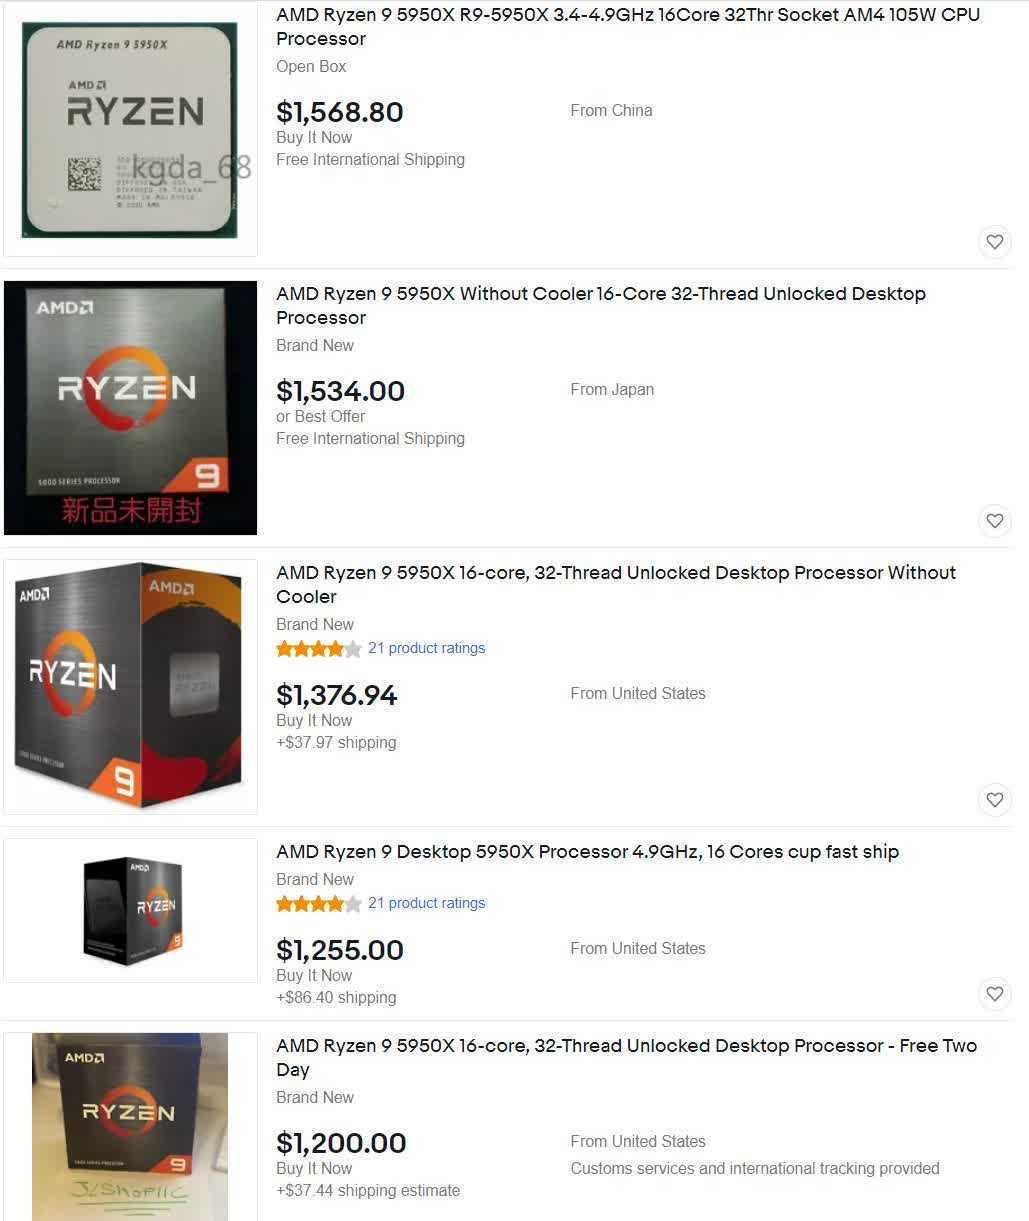This screenshot has width=1029, height=1221.
Task: Open the 'Free Two Day' processor listing title
Action: point(626,1057)
